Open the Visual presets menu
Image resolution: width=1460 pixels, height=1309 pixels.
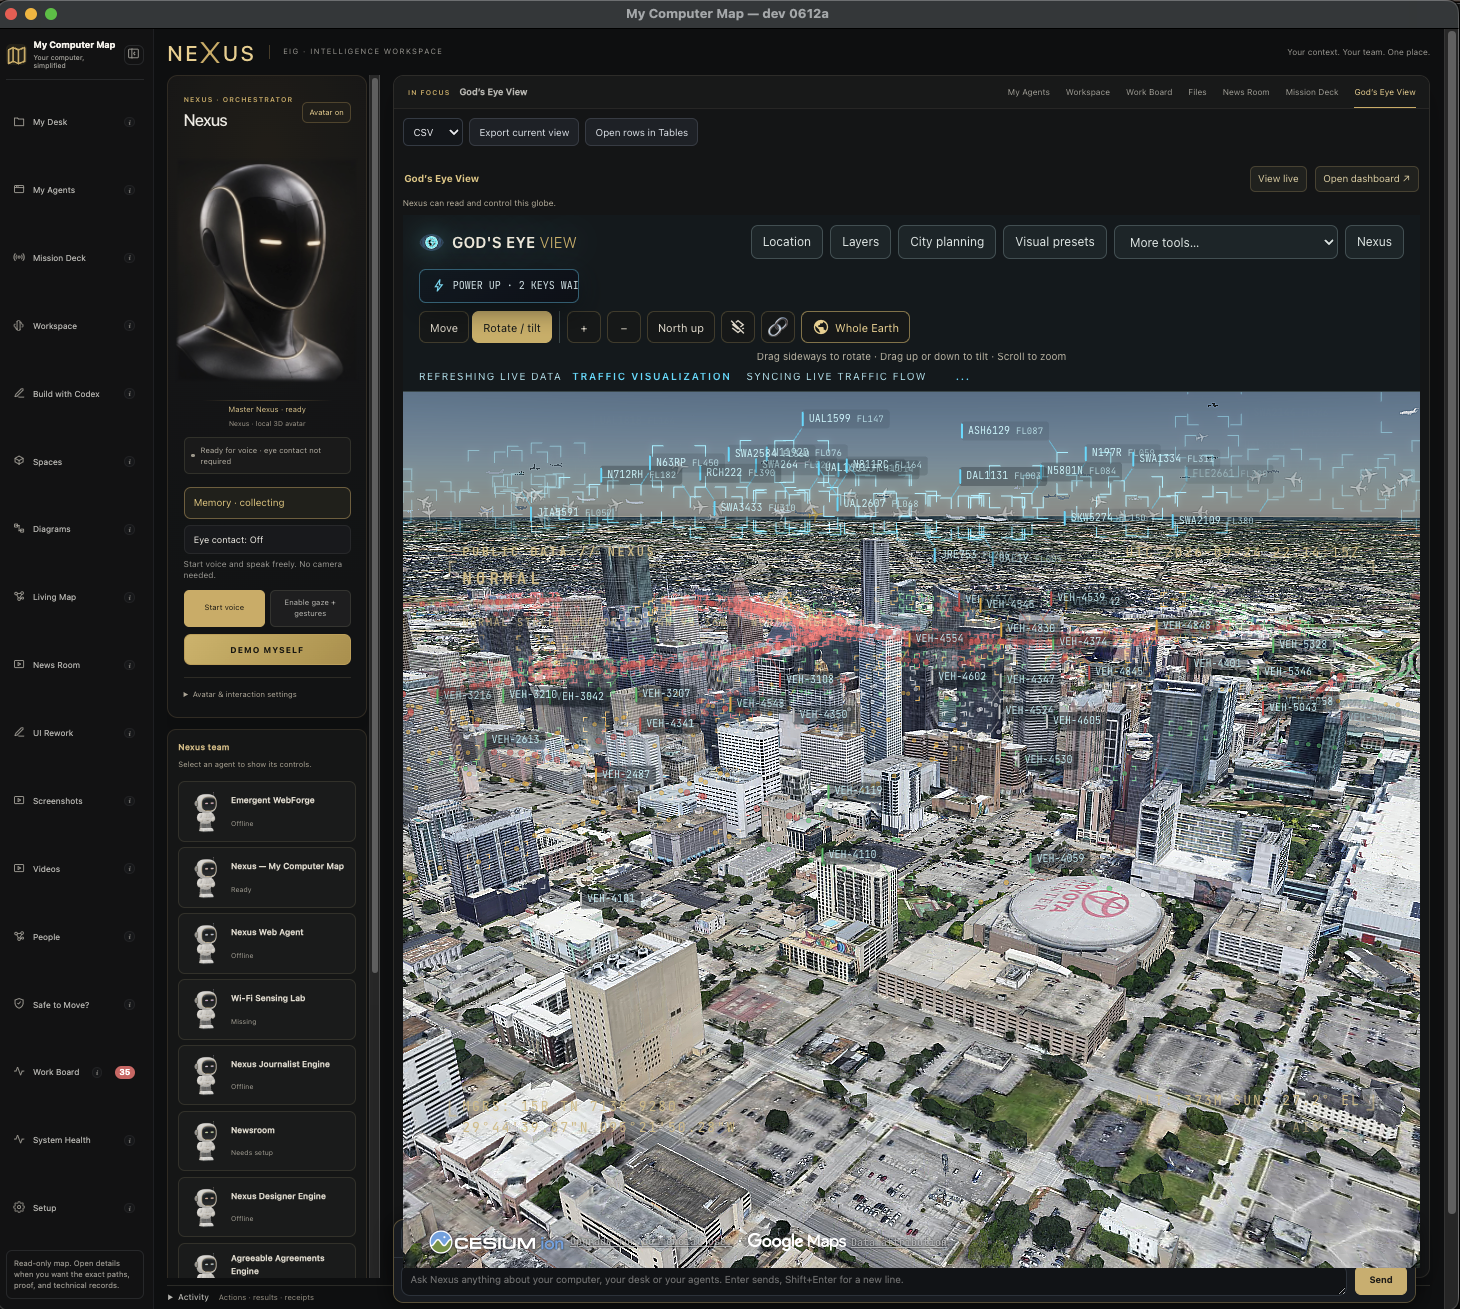pos(1055,242)
